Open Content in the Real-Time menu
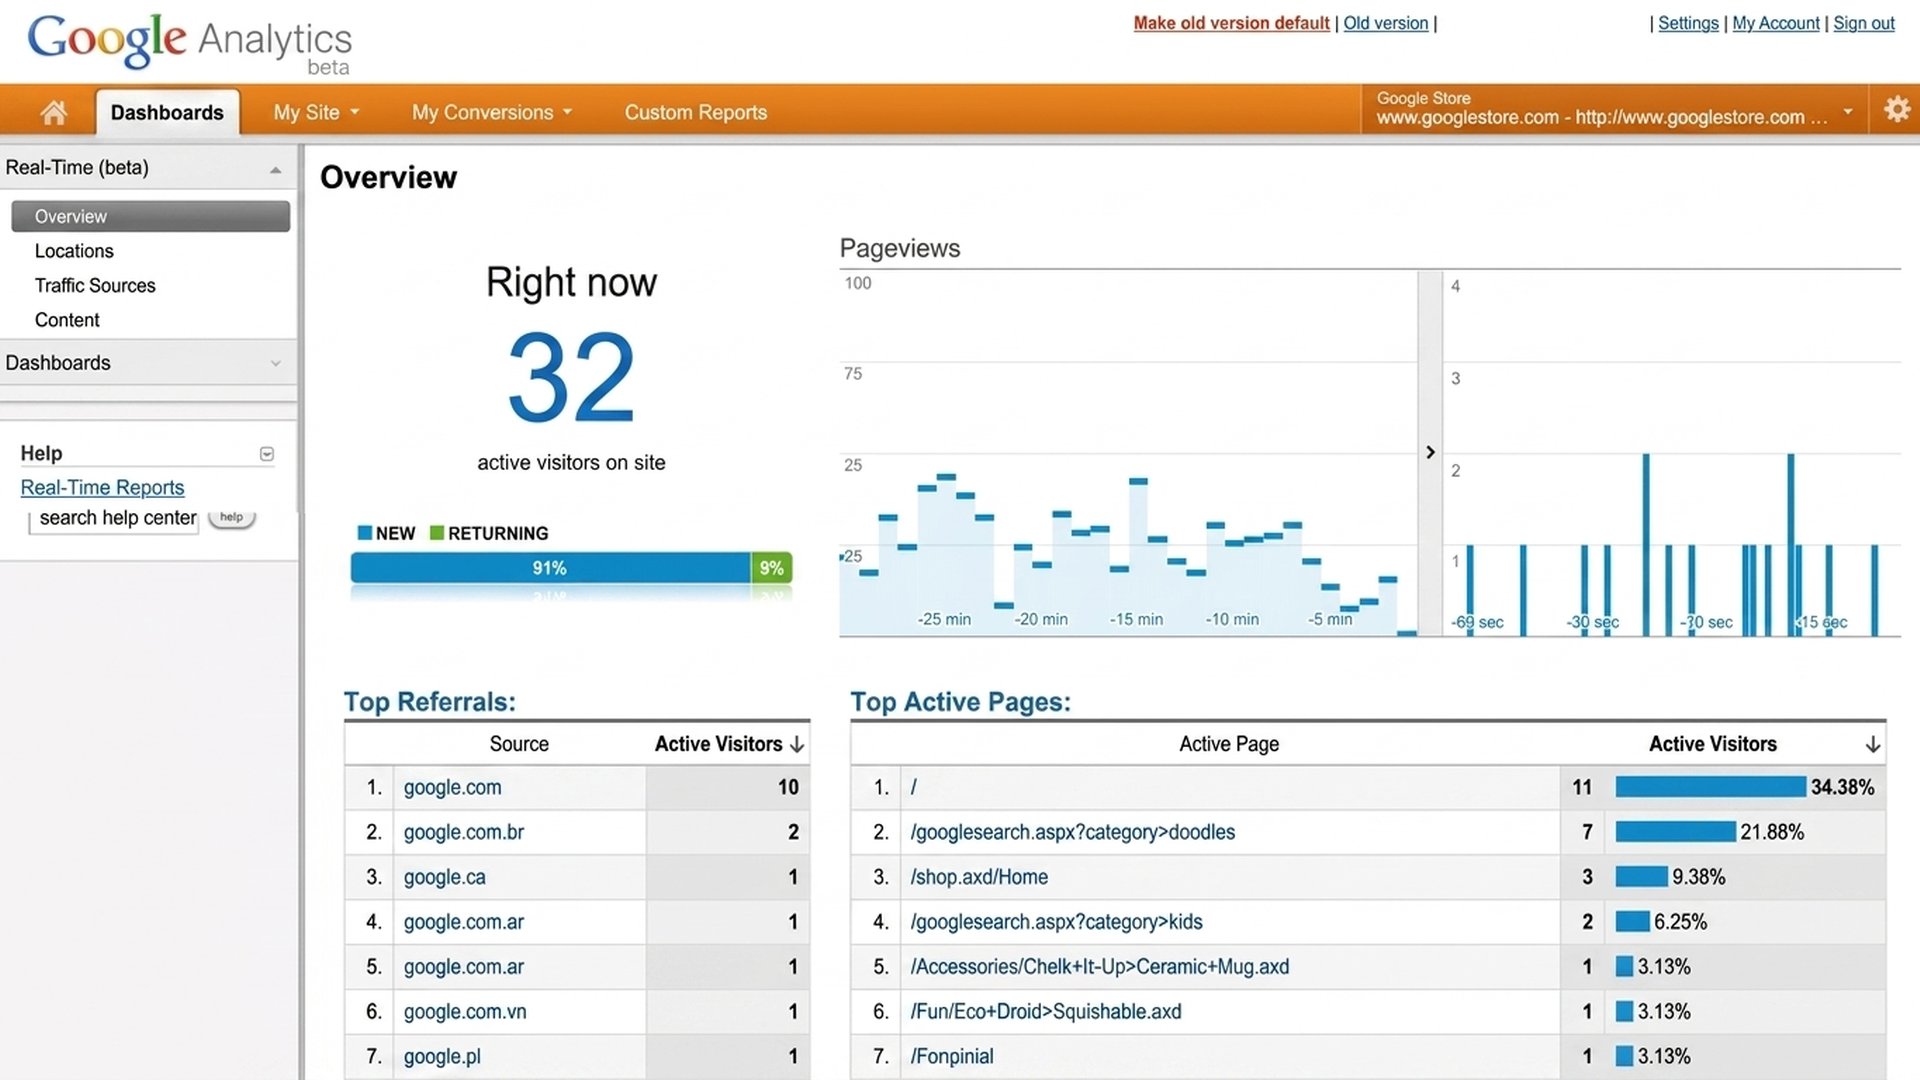 coord(67,320)
